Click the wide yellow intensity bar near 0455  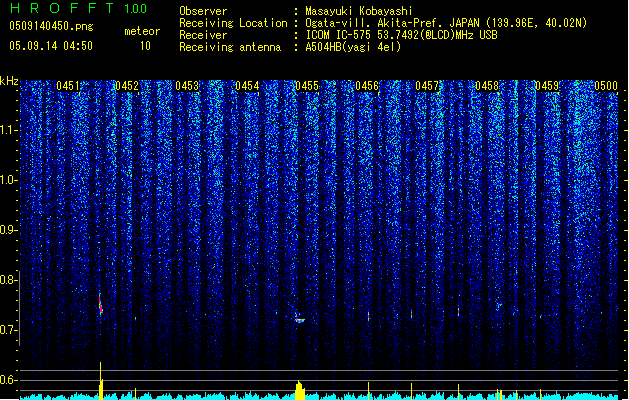coord(300,390)
